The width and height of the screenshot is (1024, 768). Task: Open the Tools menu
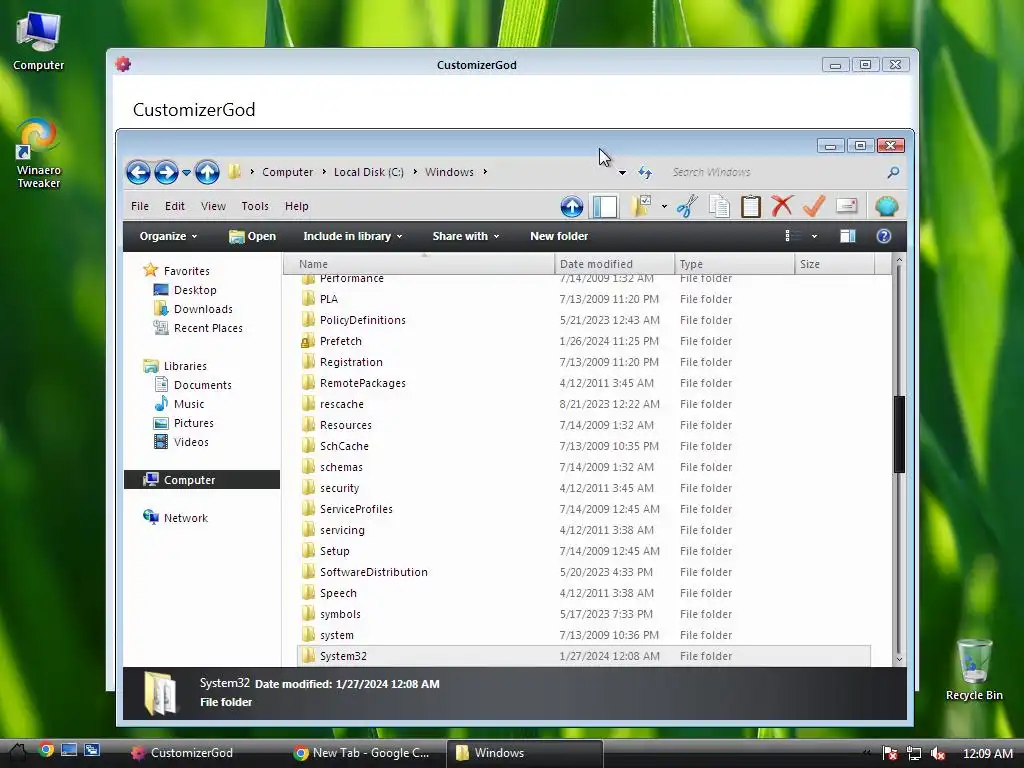[x=255, y=206]
